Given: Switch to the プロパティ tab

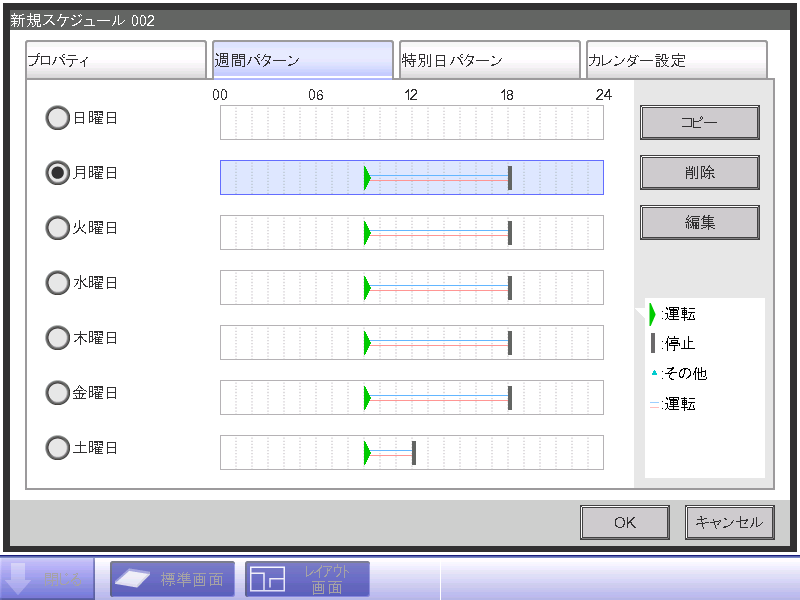Looking at the screenshot, I should click(115, 60).
